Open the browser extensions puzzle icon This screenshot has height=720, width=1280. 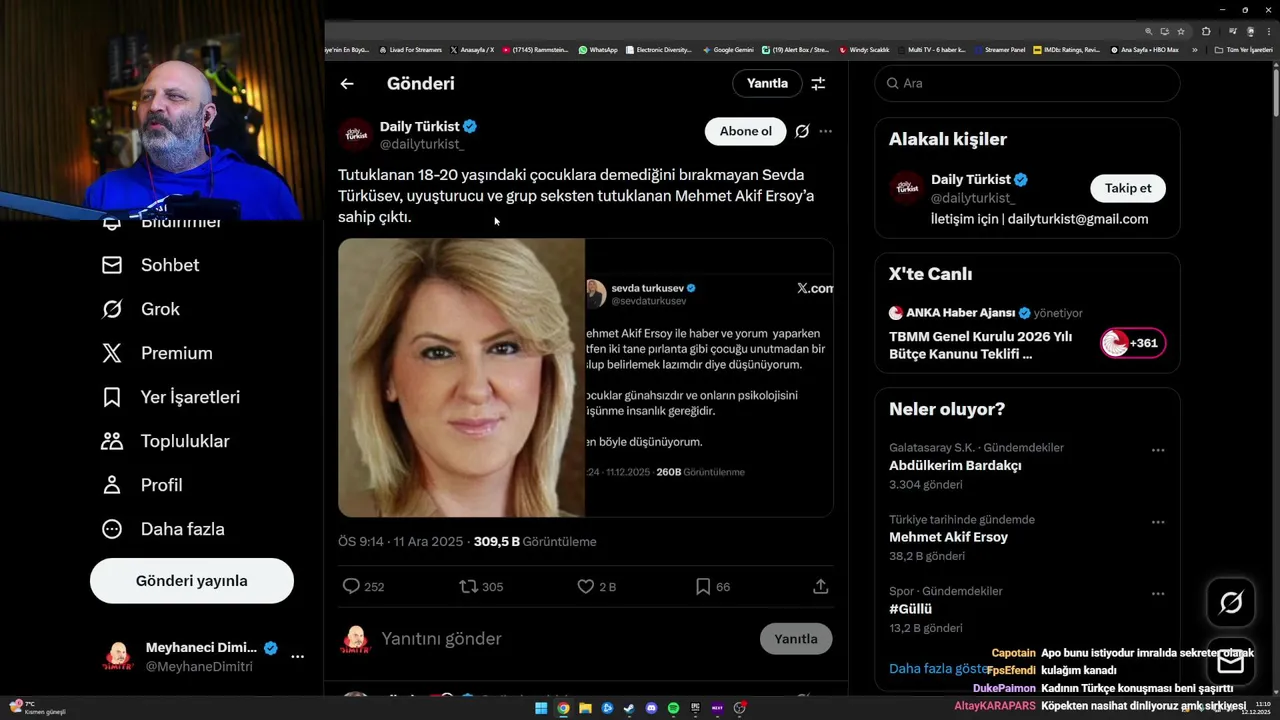(1206, 31)
